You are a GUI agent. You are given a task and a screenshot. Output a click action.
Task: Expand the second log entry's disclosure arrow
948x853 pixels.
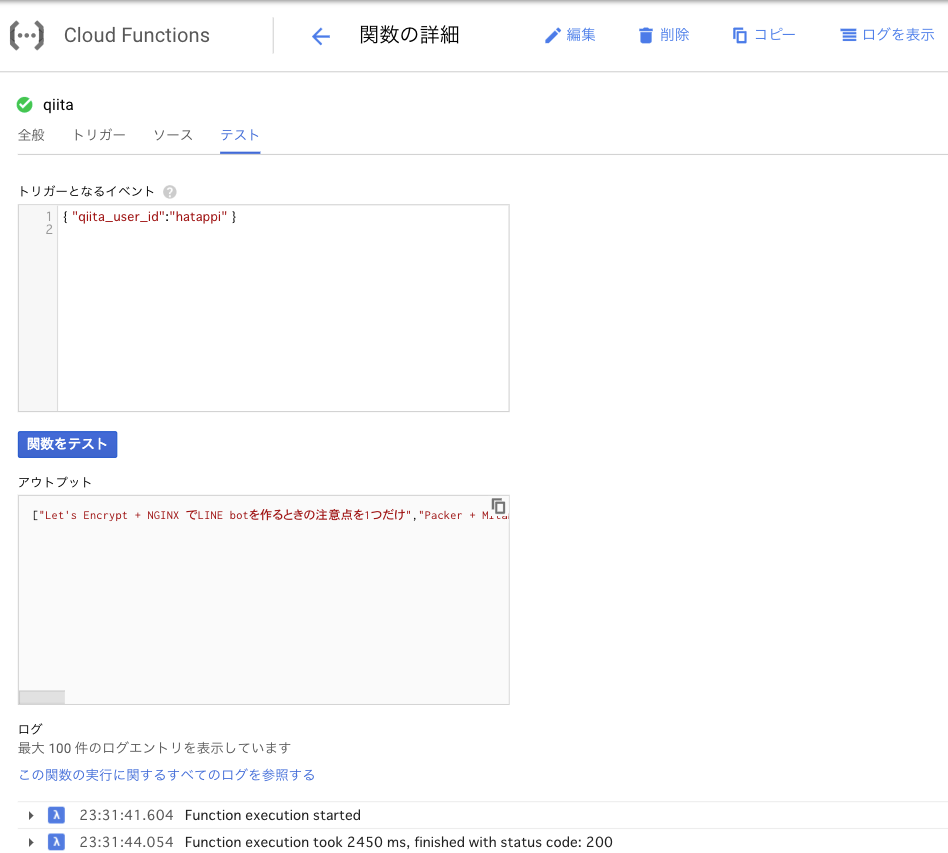pyautogui.click(x=30, y=842)
